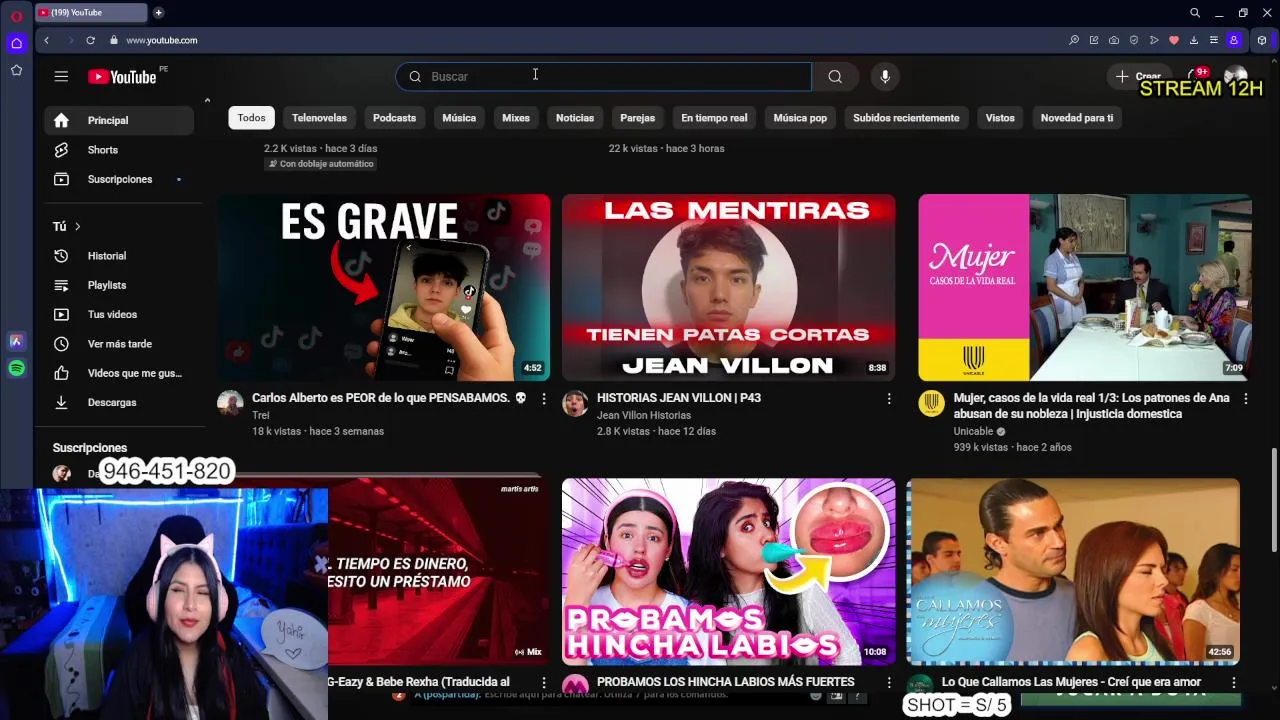Open Opera main menu logo
The height and width of the screenshot is (720, 1280).
click(x=16, y=15)
